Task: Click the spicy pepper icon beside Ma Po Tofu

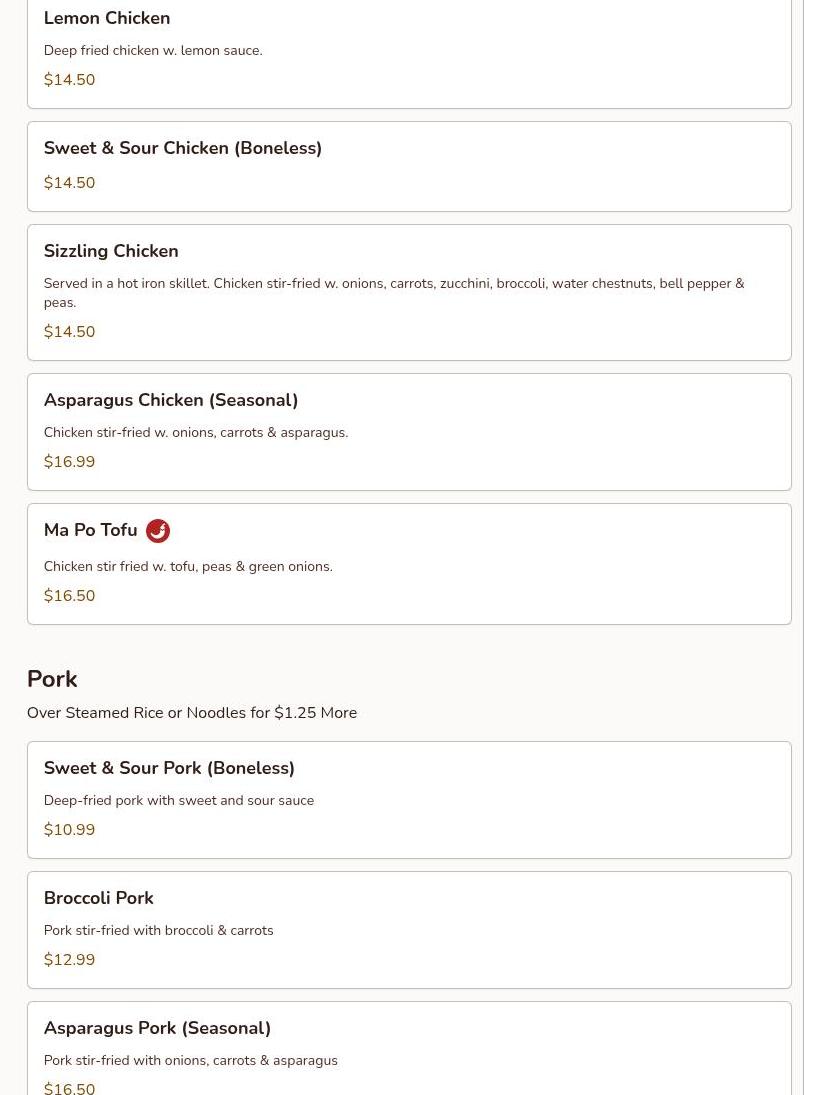Action: 158,531
